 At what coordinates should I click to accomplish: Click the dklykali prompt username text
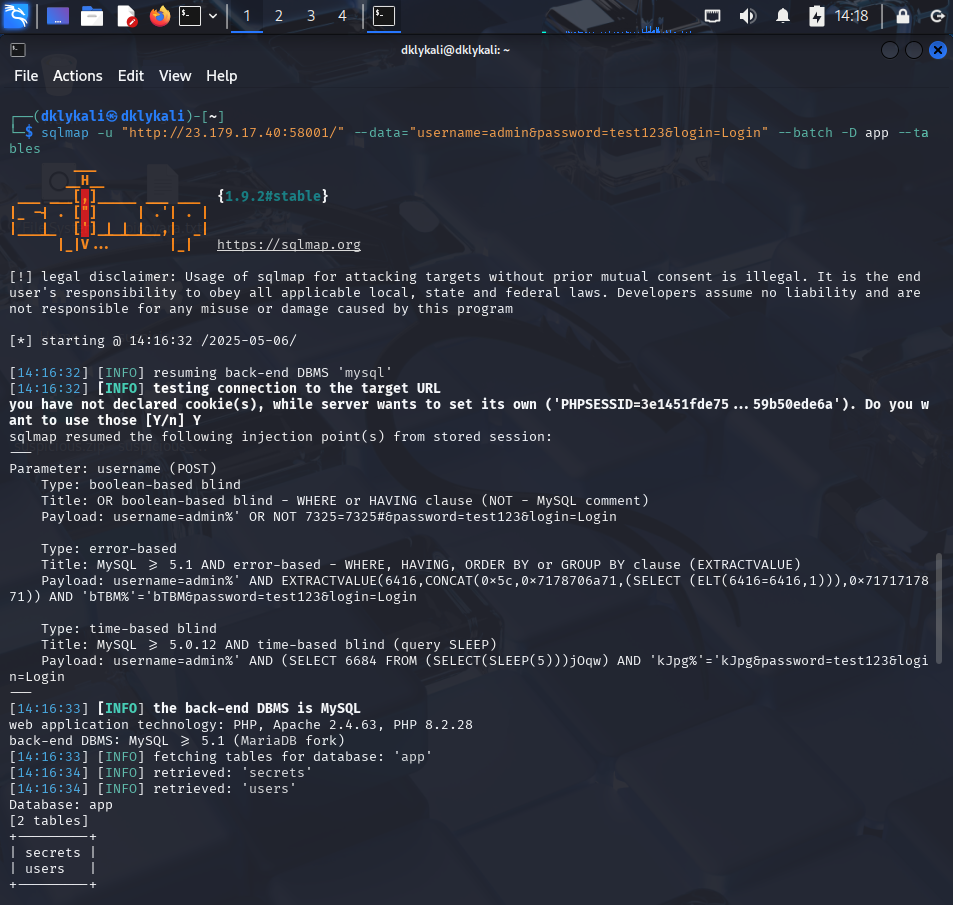tap(73, 116)
